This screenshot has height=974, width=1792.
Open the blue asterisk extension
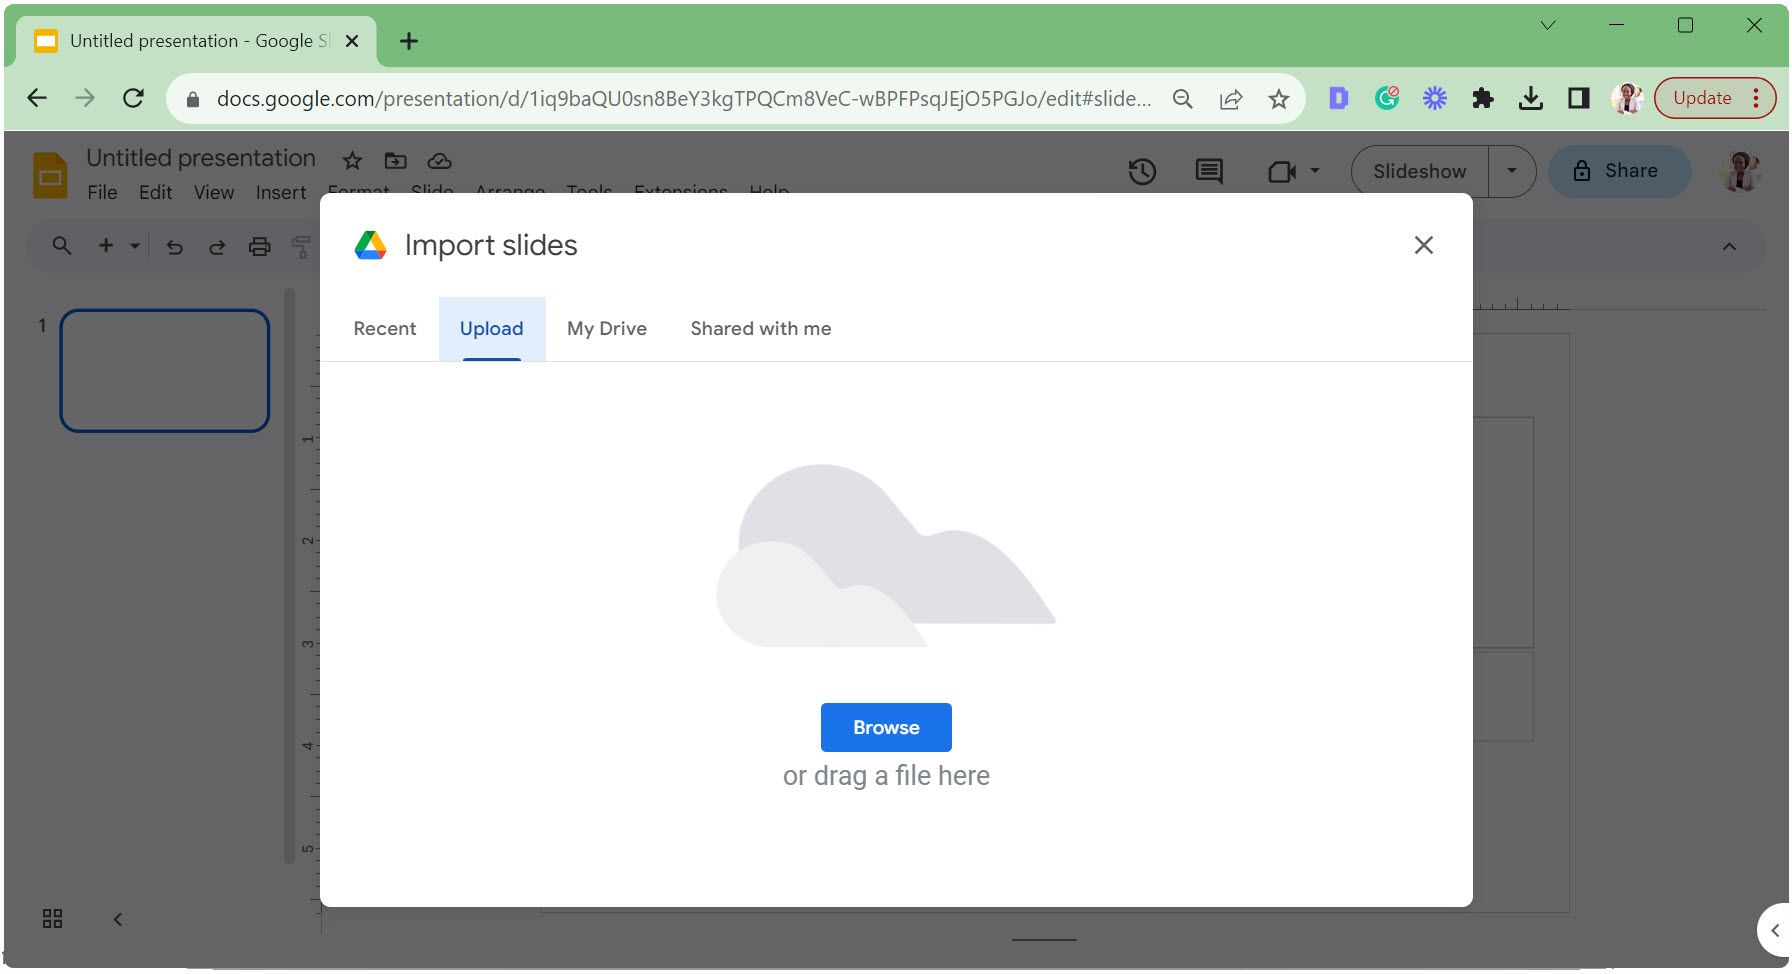[x=1435, y=98]
